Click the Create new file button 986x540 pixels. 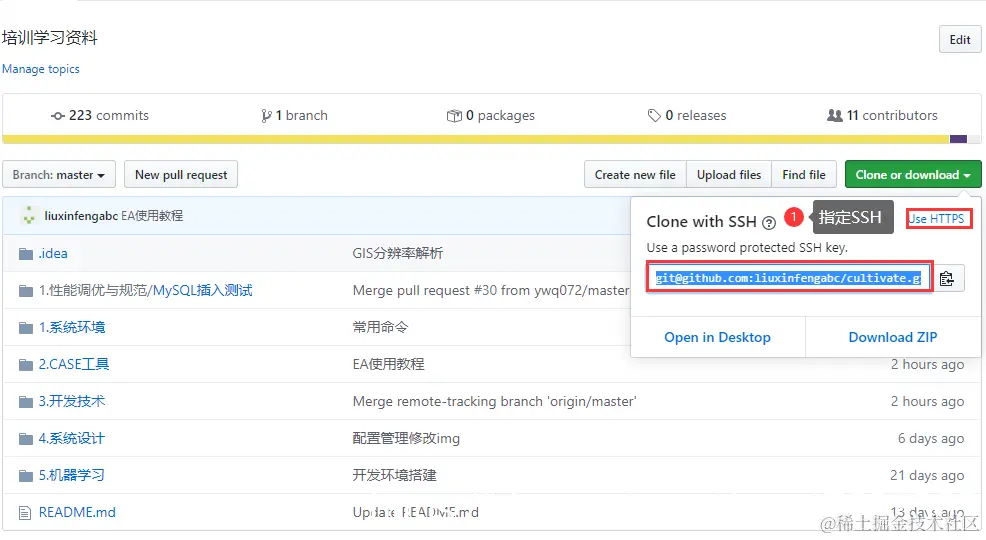click(635, 175)
